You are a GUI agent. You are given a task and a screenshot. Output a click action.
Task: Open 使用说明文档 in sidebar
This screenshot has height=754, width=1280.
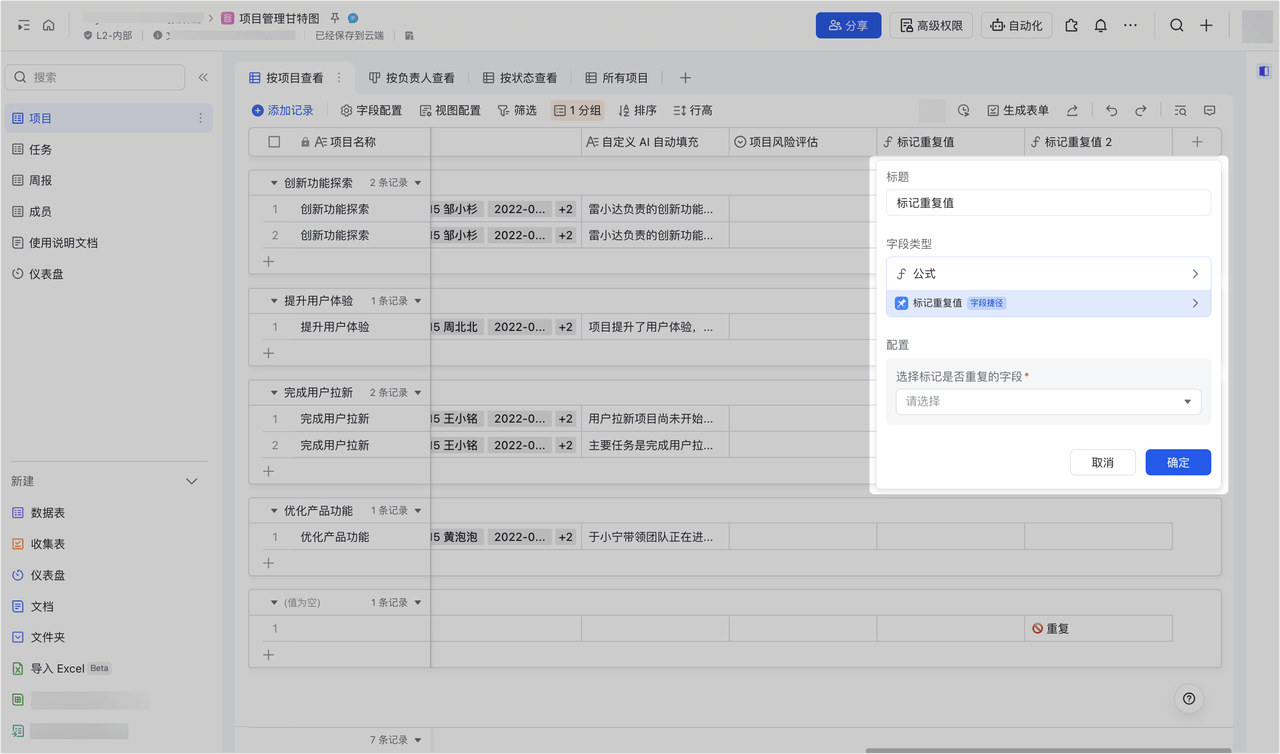tap(109, 242)
